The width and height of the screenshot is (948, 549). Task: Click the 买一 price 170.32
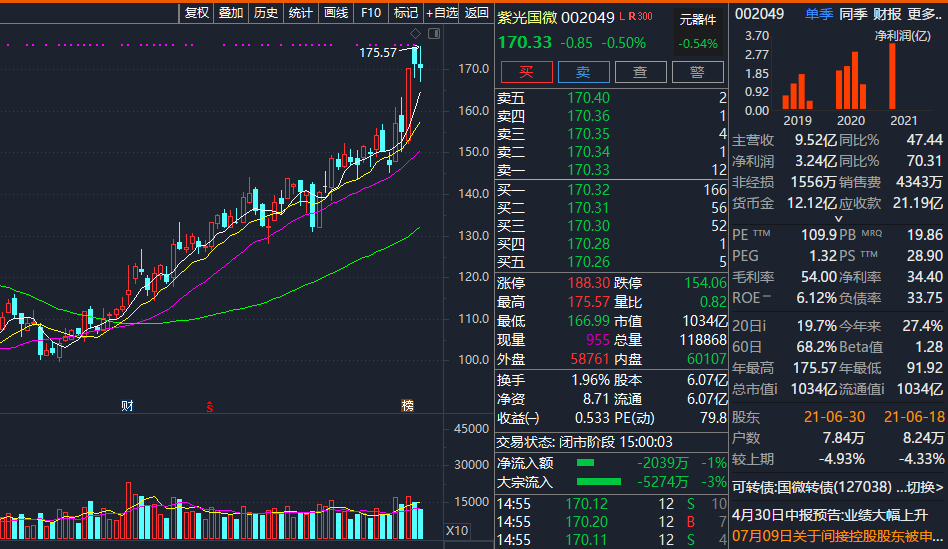tap(588, 190)
